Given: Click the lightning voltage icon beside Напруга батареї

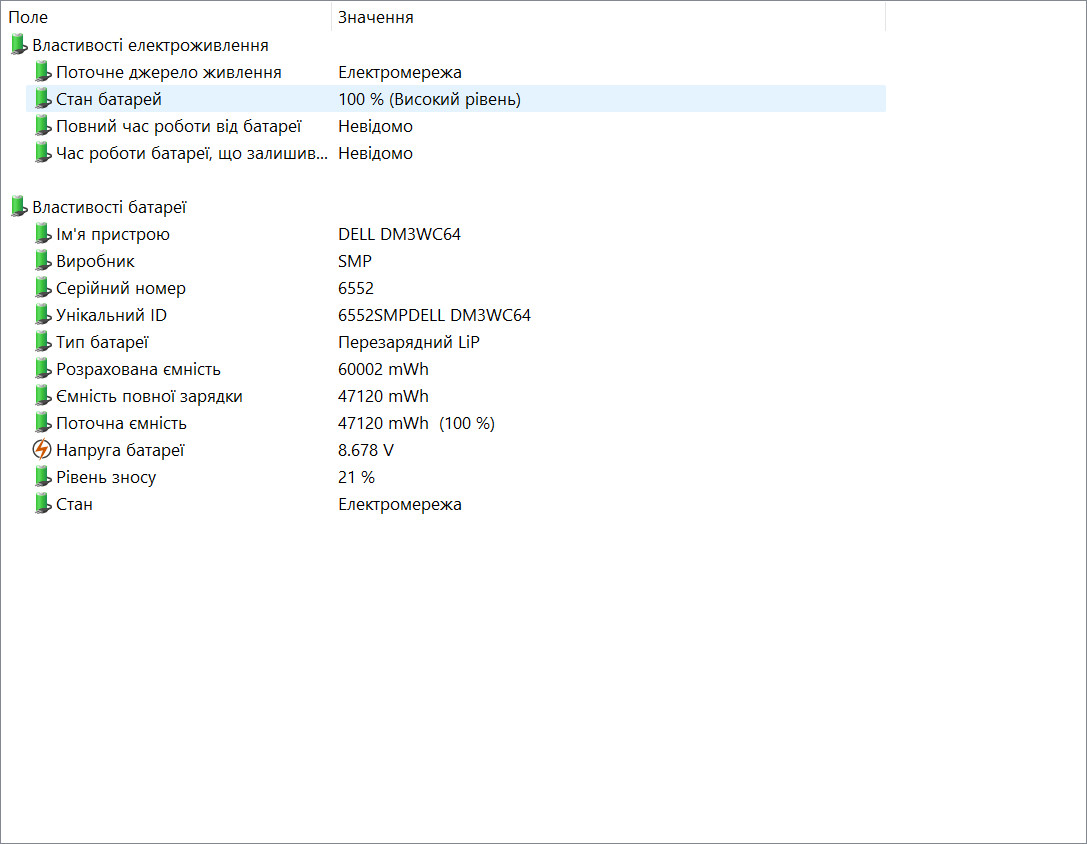Looking at the screenshot, I should (x=42, y=450).
